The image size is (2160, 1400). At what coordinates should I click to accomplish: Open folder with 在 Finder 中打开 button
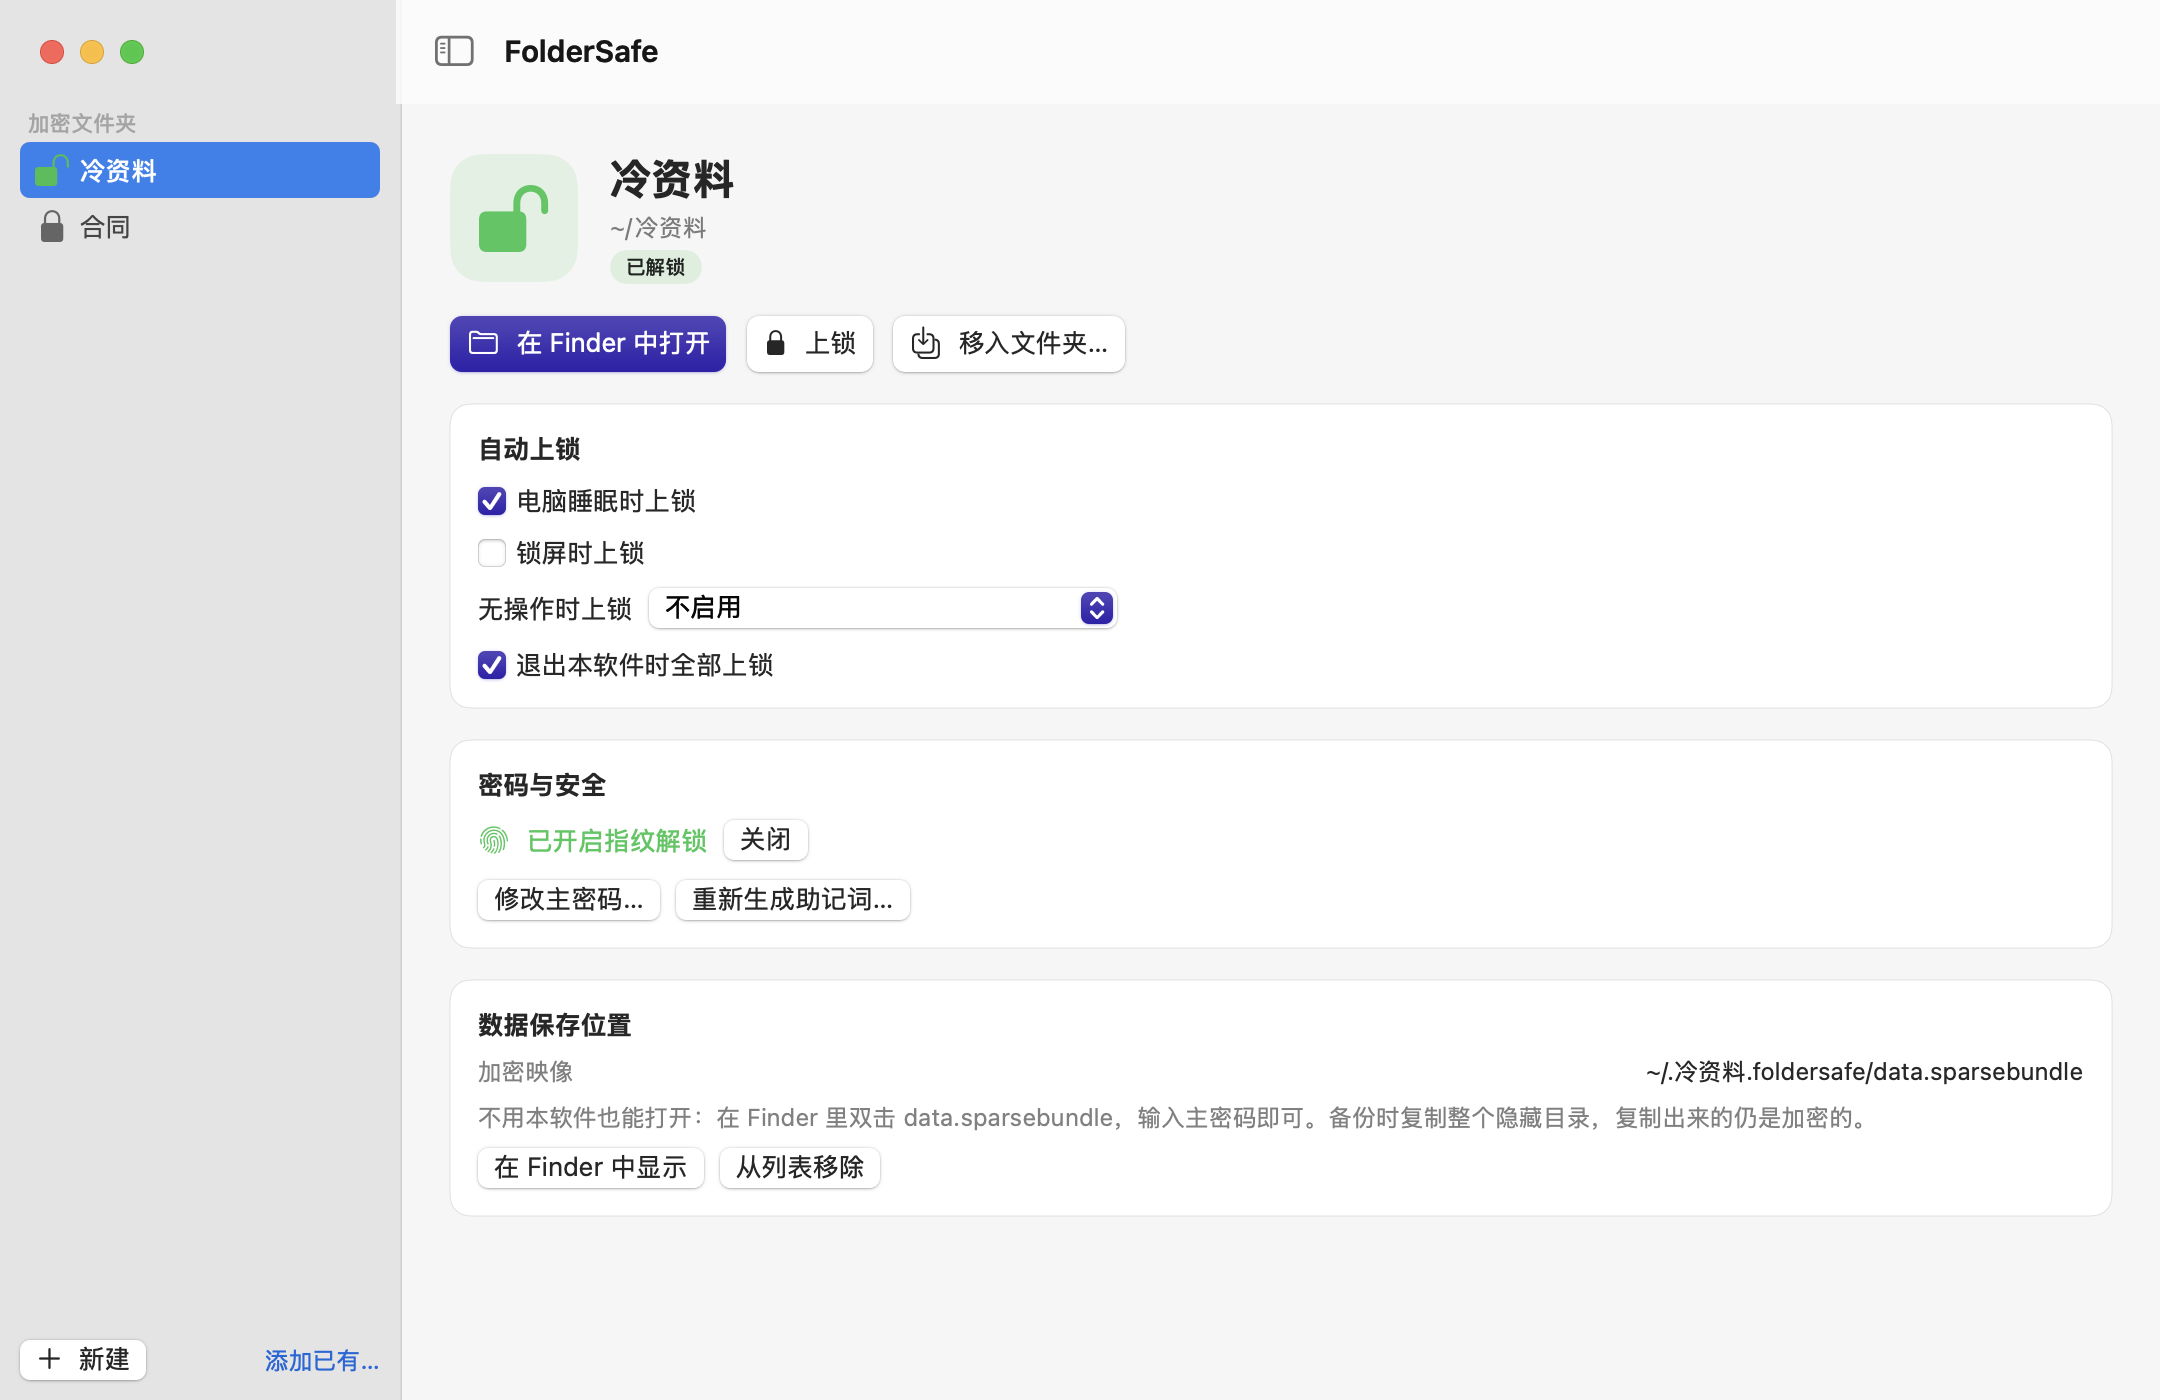[588, 344]
